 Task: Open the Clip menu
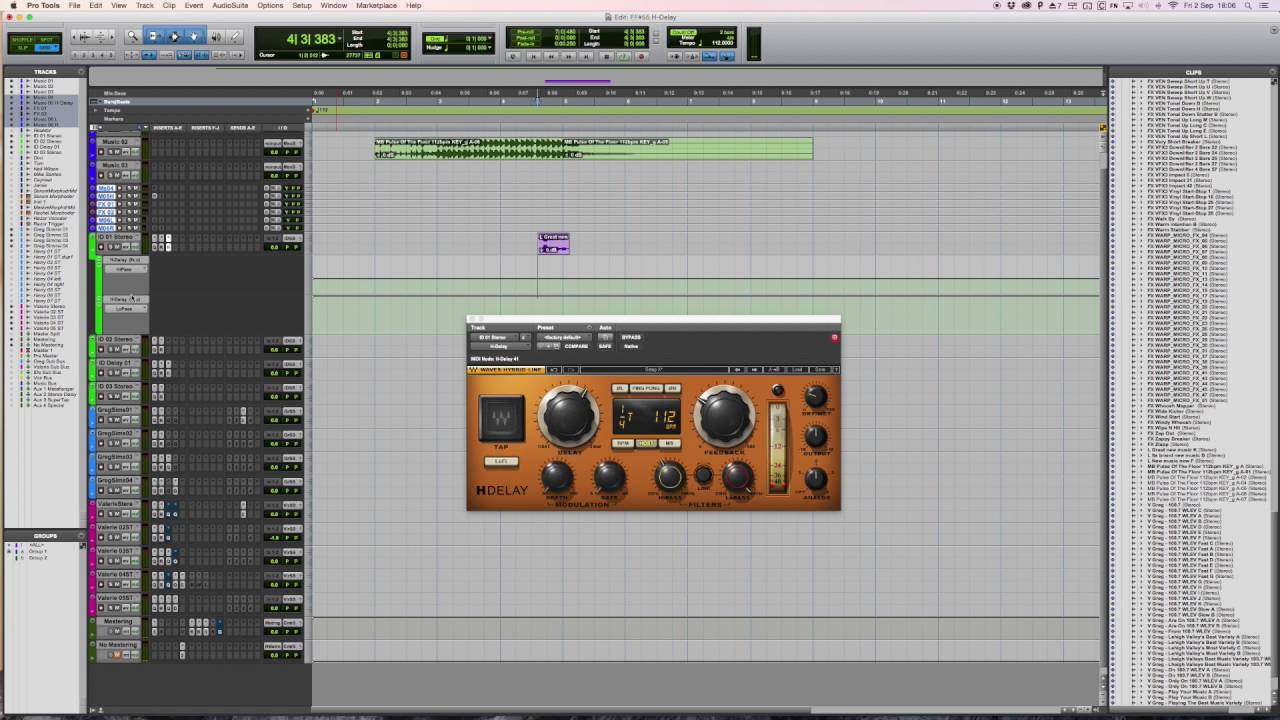[x=169, y=6]
